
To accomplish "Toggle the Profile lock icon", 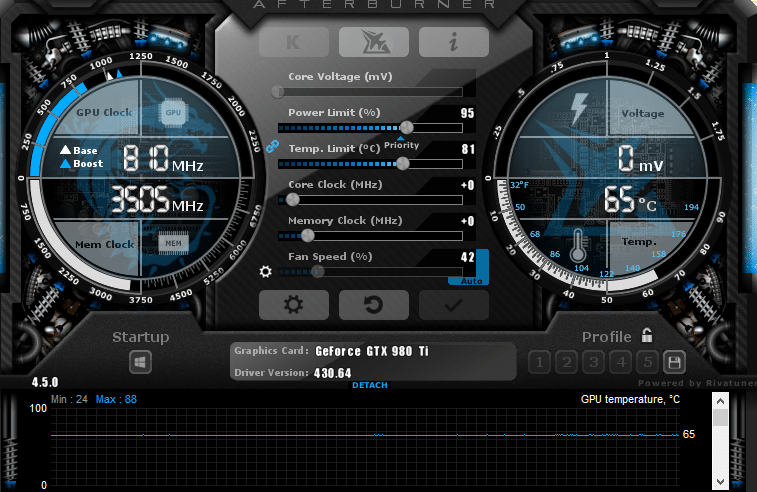I will 647,336.
